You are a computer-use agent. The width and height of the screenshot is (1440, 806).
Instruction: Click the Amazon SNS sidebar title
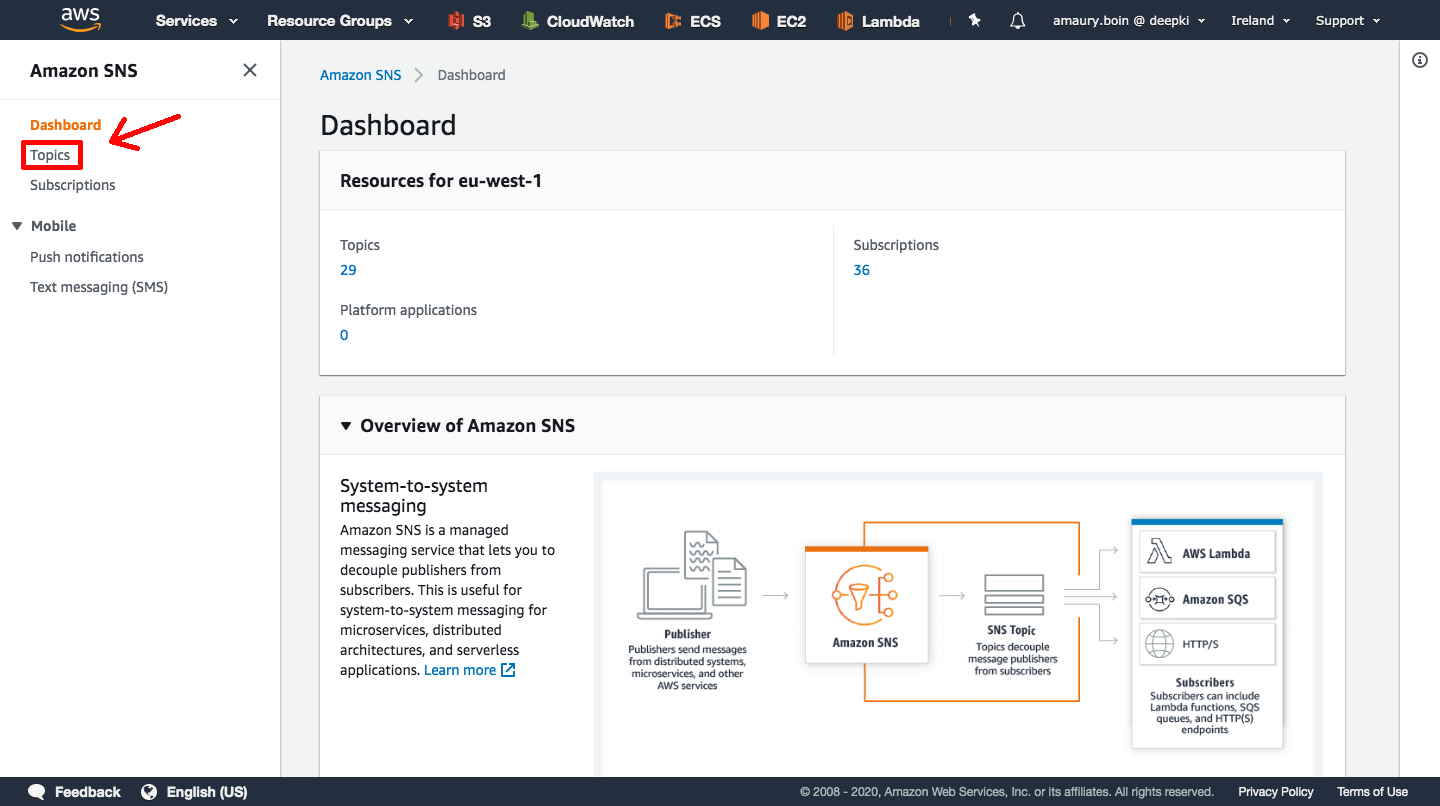coord(84,71)
